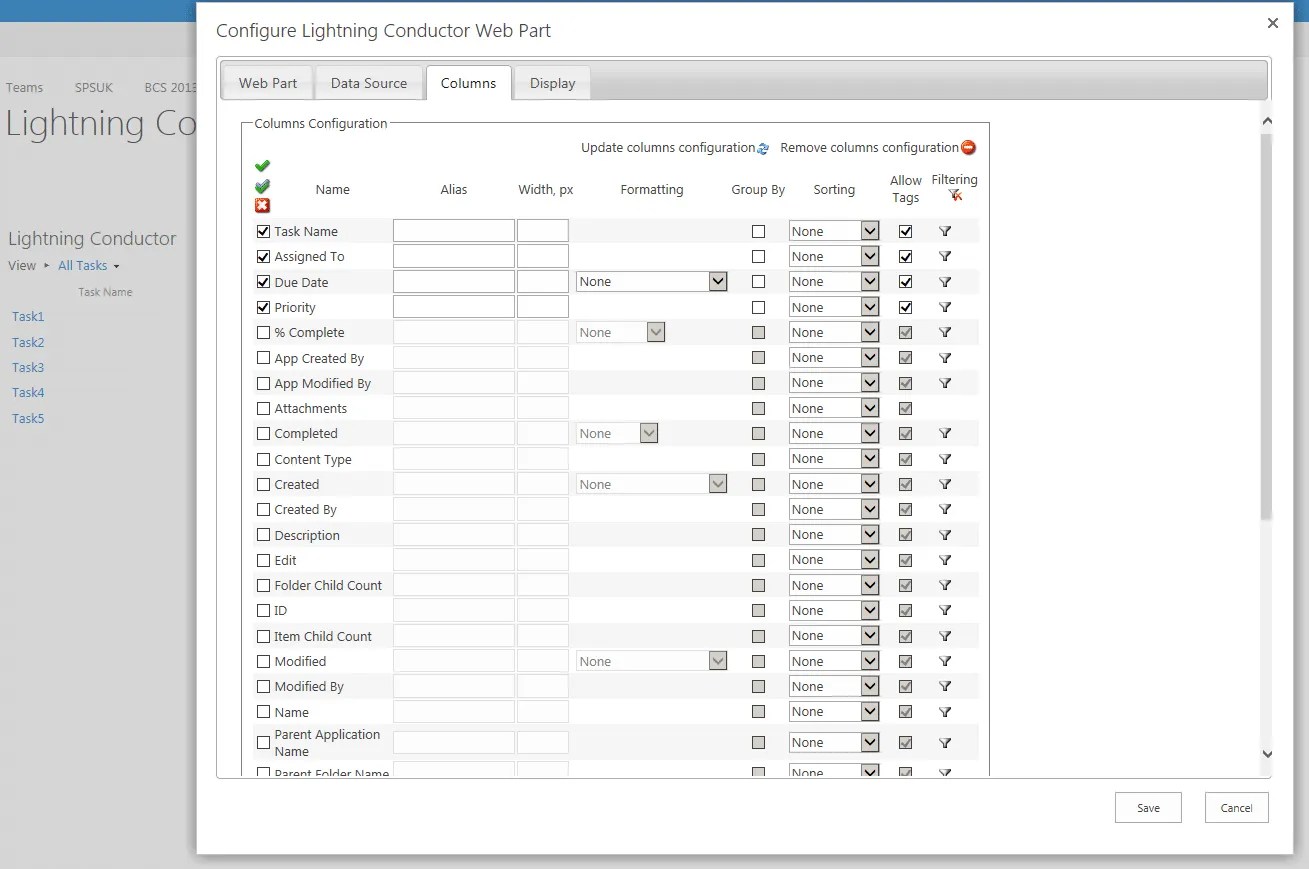Open the Teams navigation item
This screenshot has height=869, width=1309.
tap(25, 87)
